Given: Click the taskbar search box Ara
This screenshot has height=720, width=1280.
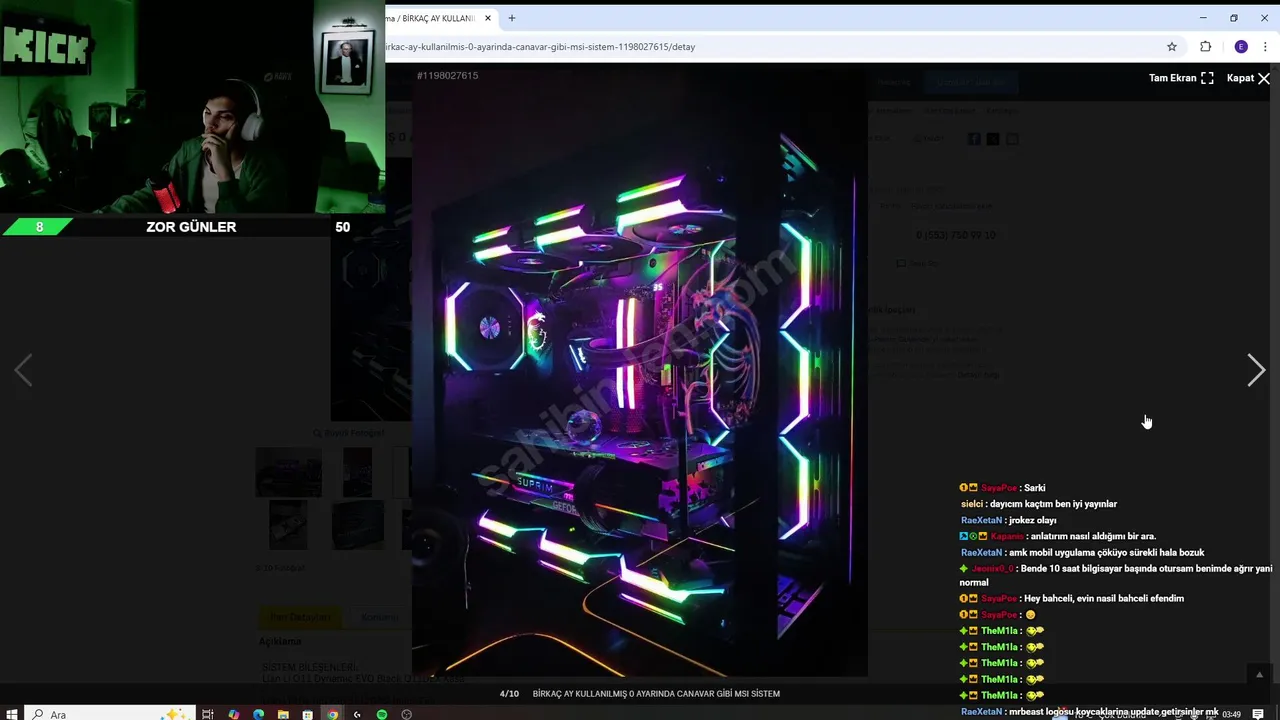Looking at the screenshot, I should tap(110, 714).
